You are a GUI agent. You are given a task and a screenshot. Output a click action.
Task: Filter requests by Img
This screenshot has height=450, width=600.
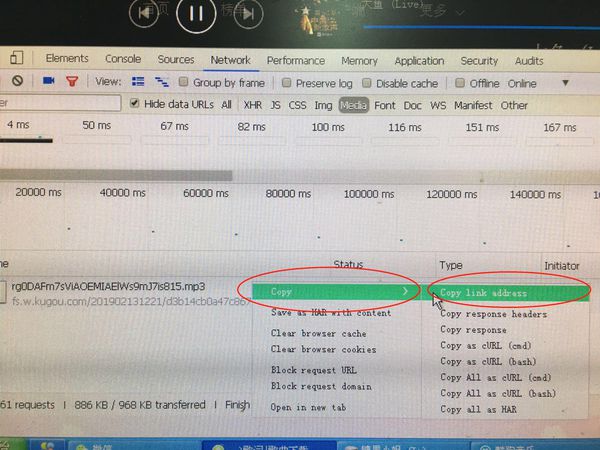pos(323,105)
